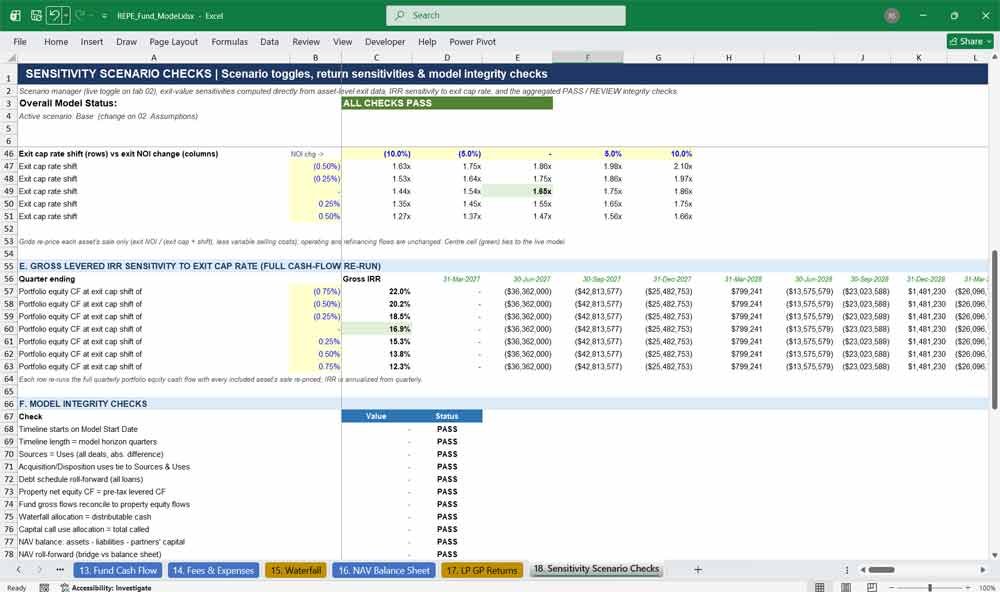Click the ellipsis to show more sheet tabs

[60, 570]
